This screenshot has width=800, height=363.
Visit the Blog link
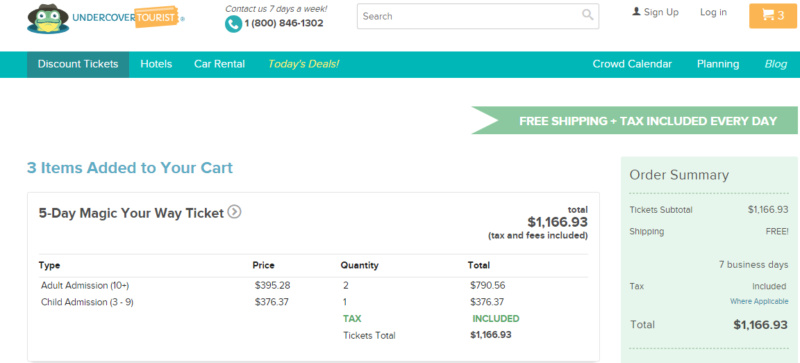coord(776,64)
